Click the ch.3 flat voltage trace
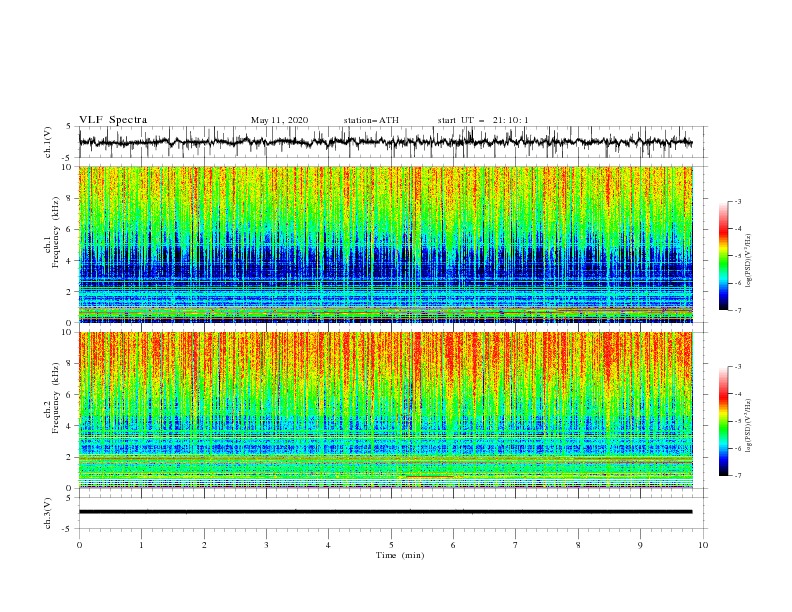This screenshot has width=792, height=612. (x=385, y=512)
